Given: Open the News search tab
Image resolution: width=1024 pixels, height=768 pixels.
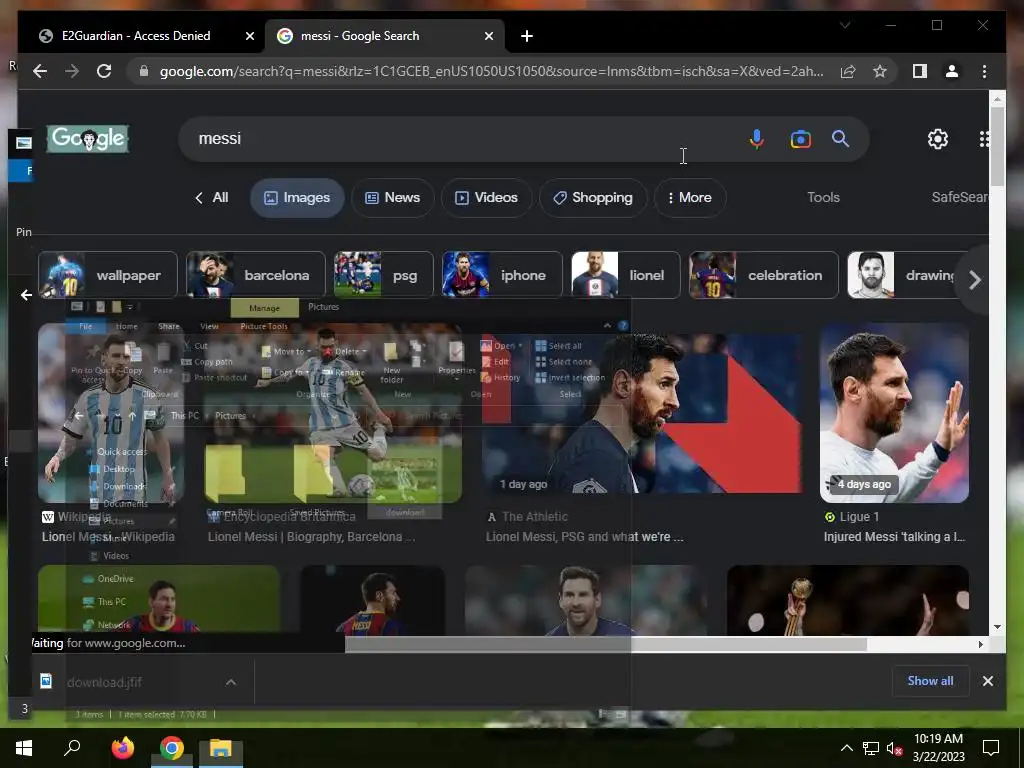Looking at the screenshot, I should coord(392,197).
